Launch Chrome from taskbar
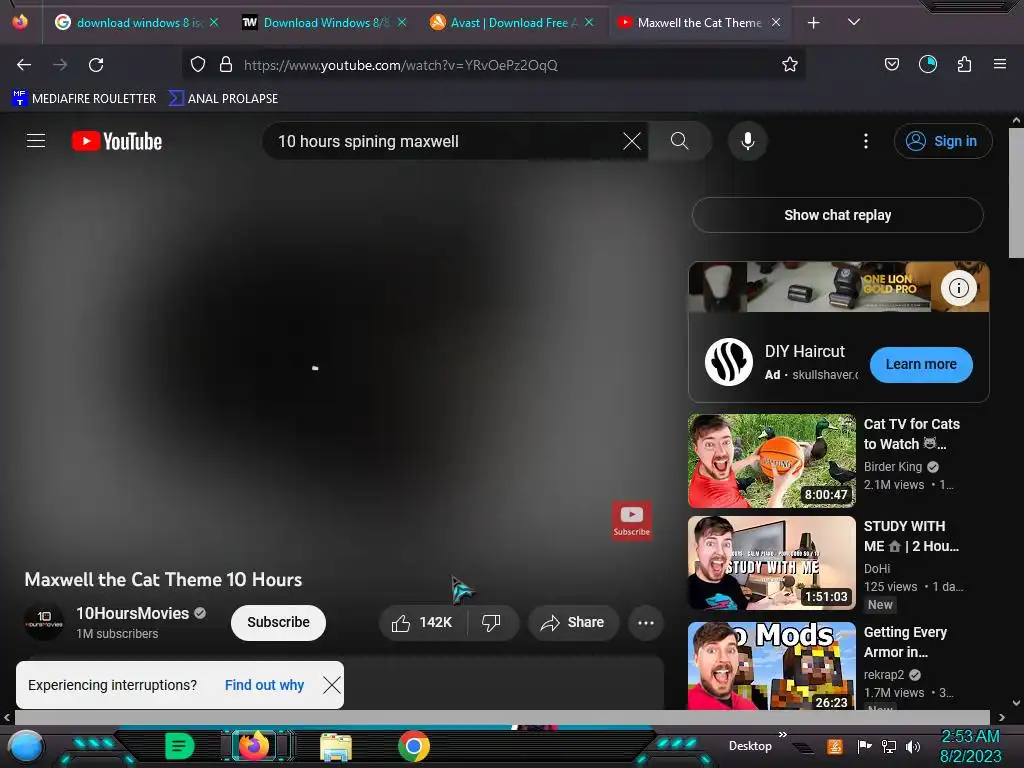Screen dimensions: 1024x768 414,746
